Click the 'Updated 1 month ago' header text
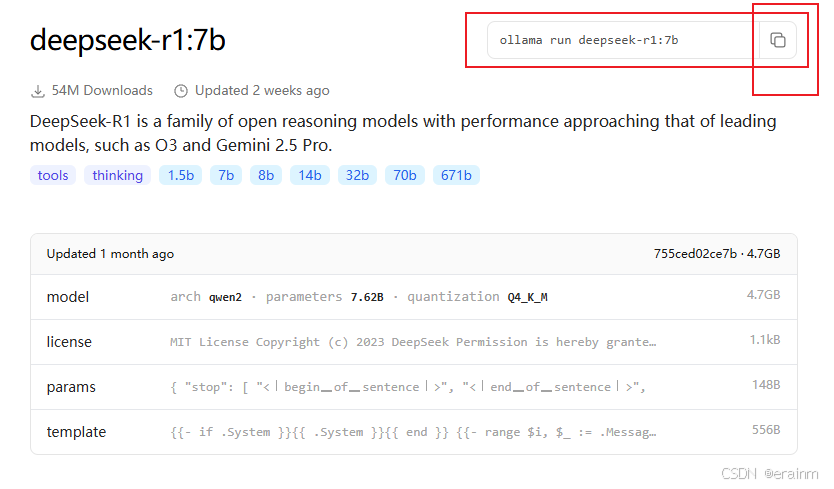Viewport: 834px width, 489px height. click(110, 254)
